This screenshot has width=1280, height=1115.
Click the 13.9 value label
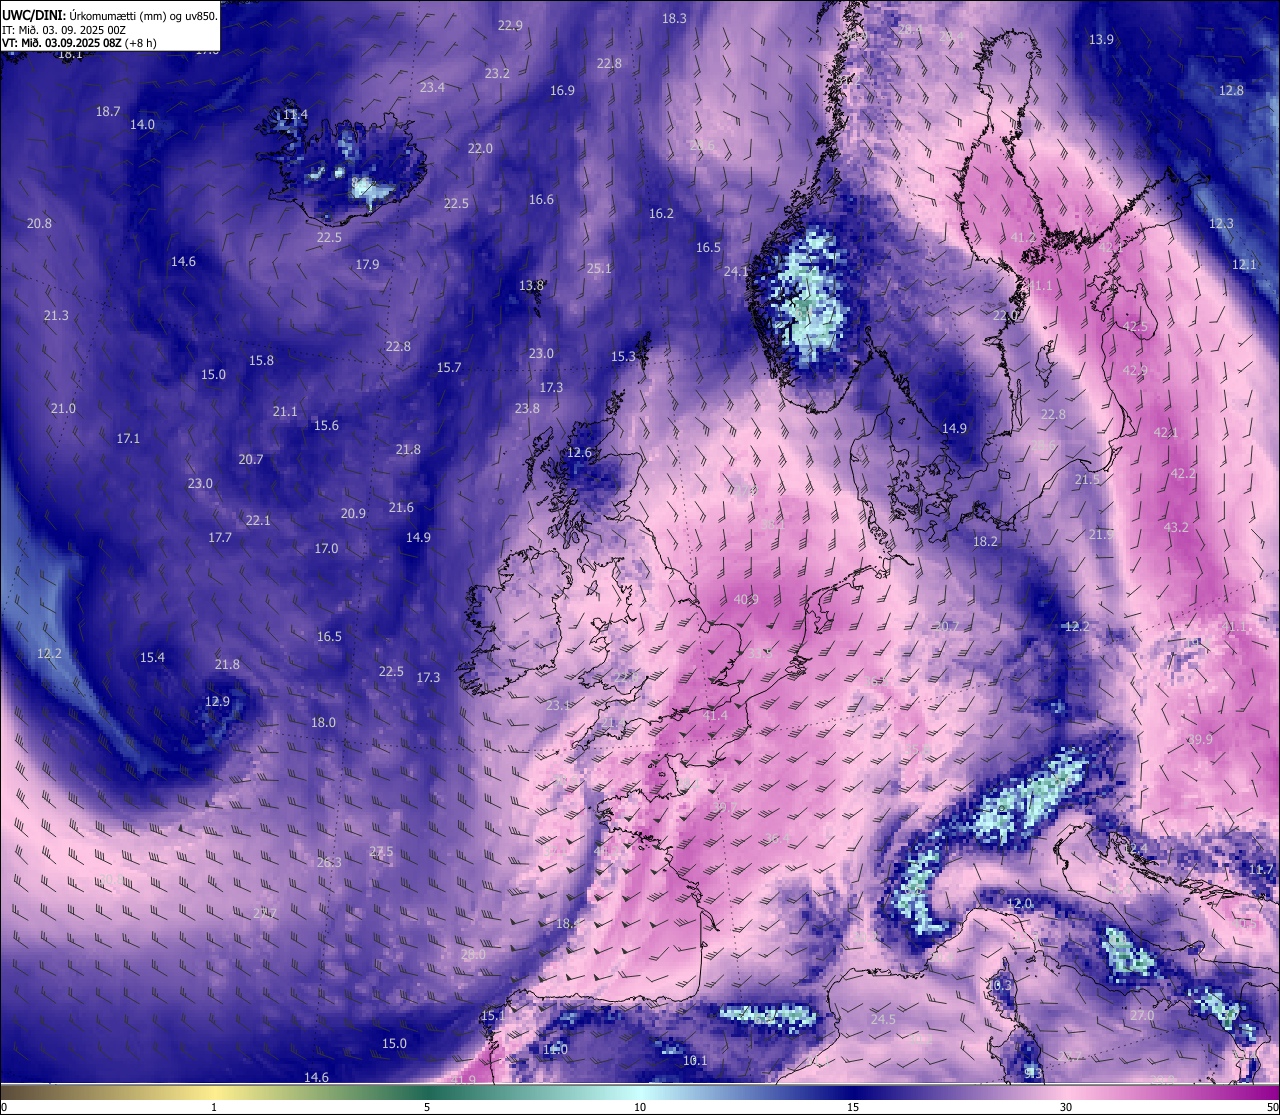click(x=1101, y=39)
